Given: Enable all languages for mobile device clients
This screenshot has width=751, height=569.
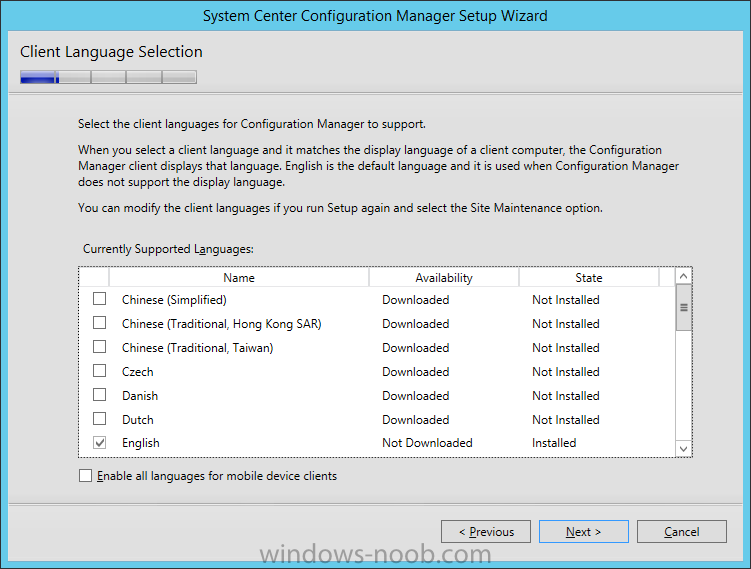Looking at the screenshot, I should coord(85,476).
